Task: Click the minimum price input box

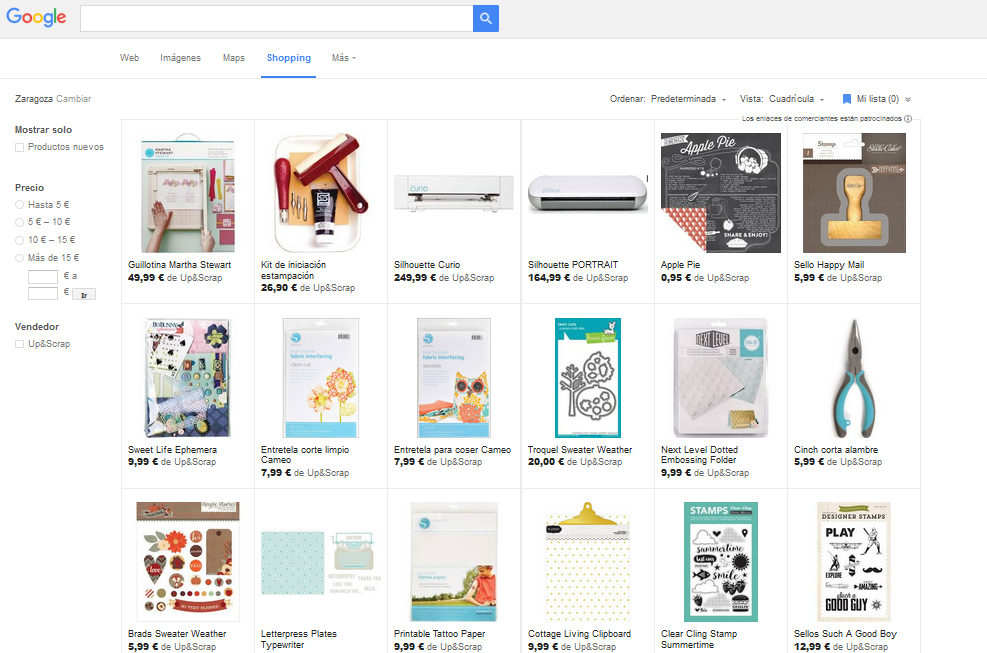Action: pyautogui.click(x=43, y=276)
